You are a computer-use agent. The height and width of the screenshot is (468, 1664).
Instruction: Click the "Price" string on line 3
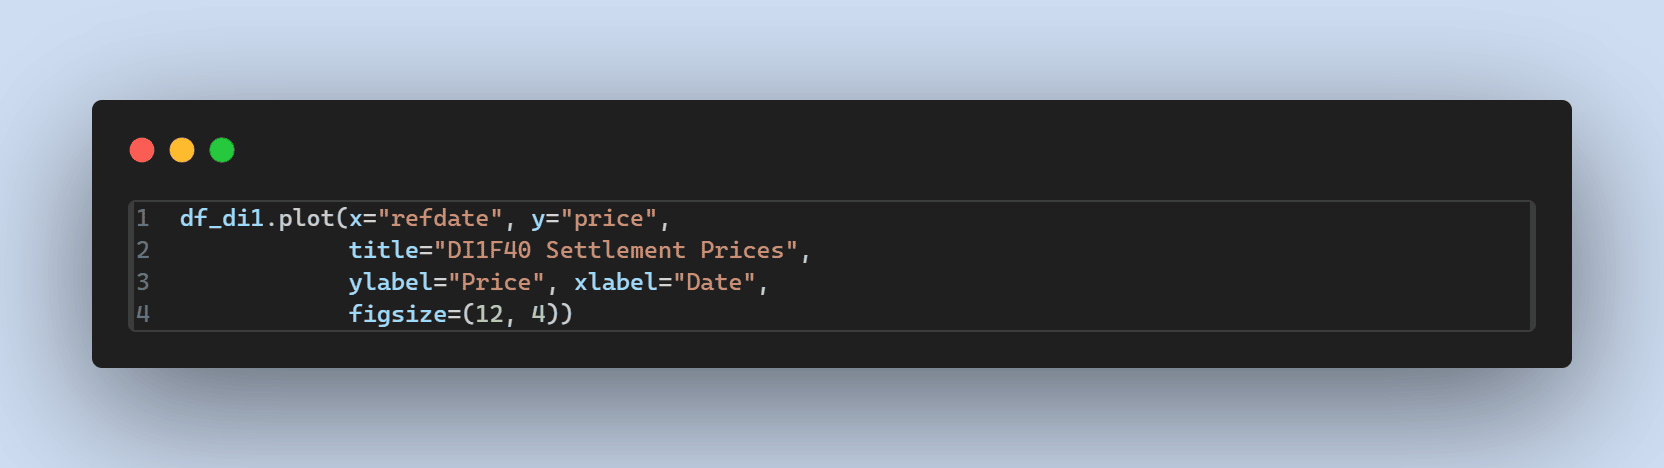click(495, 282)
